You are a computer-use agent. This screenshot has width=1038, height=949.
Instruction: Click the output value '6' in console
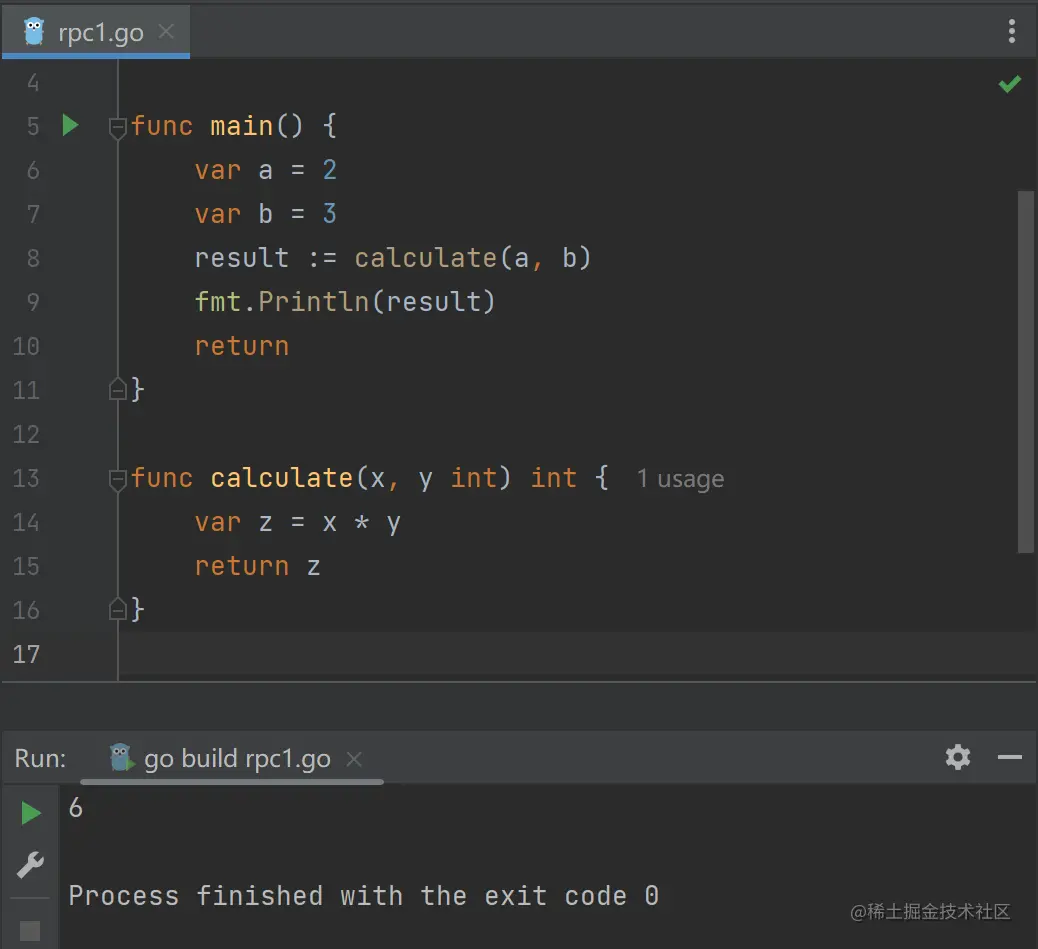tap(75, 808)
